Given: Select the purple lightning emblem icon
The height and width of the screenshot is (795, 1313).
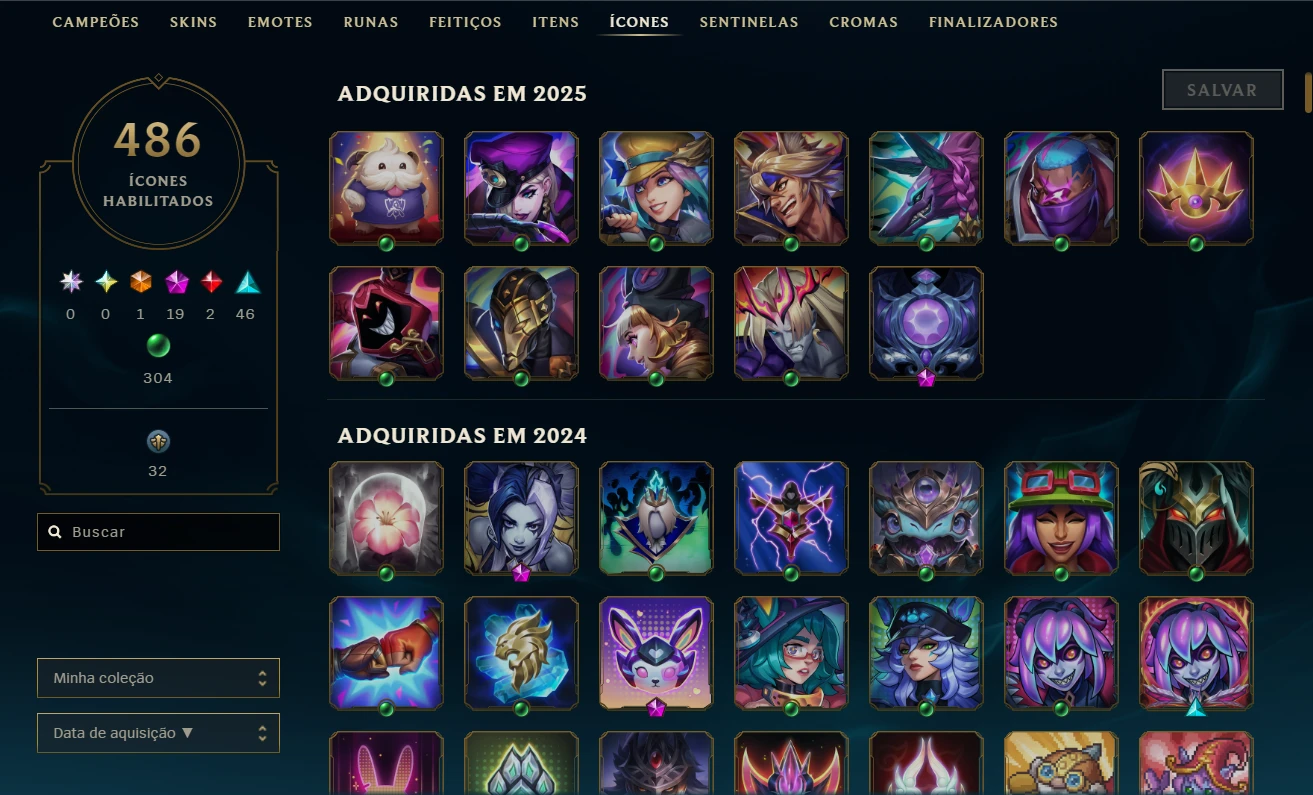Looking at the screenshot, I should 791,518.
